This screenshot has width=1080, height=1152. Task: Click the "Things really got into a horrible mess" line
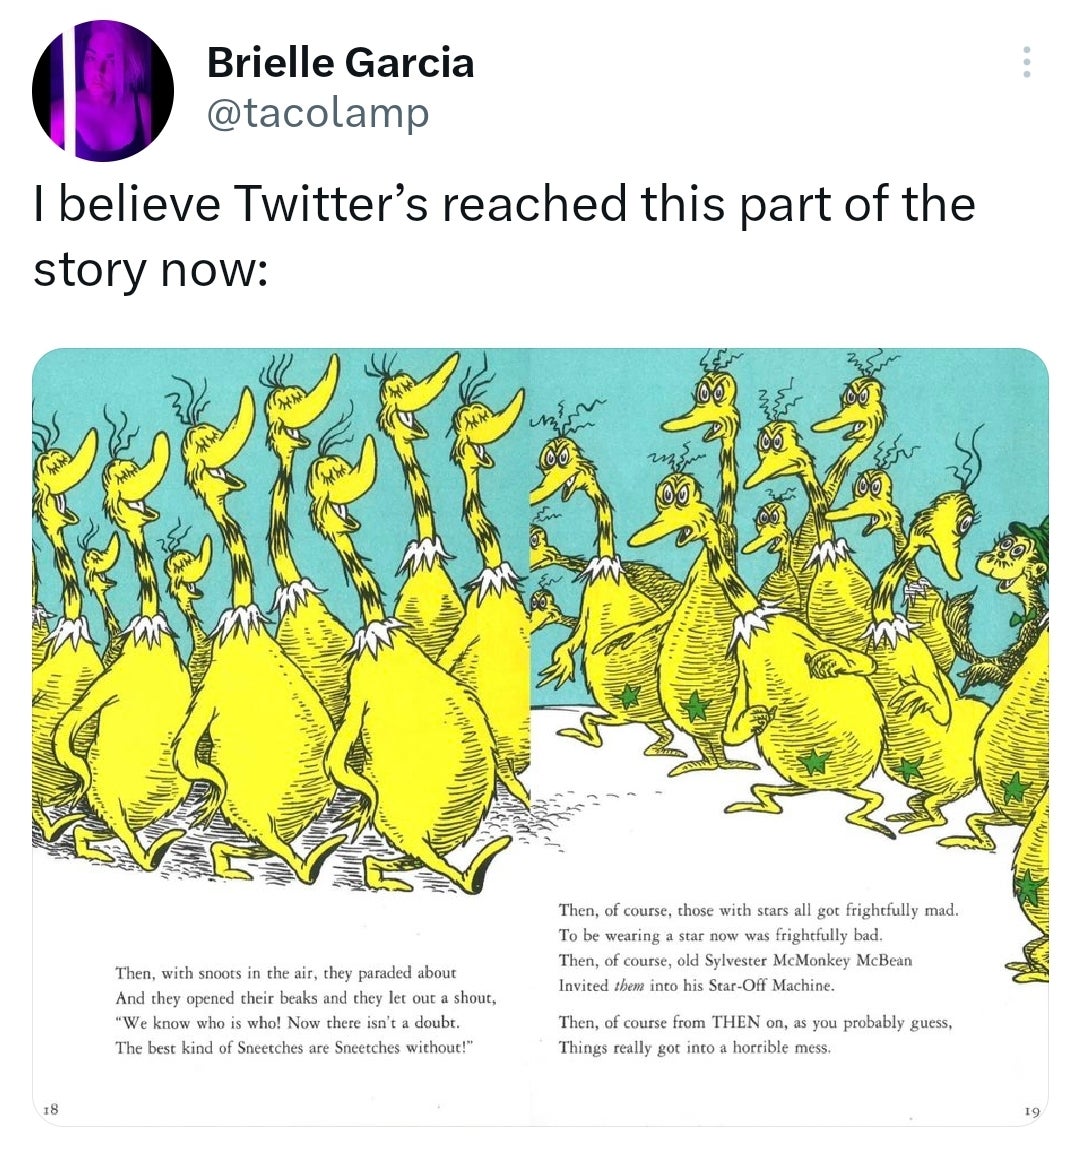(x=695, y=1047)
